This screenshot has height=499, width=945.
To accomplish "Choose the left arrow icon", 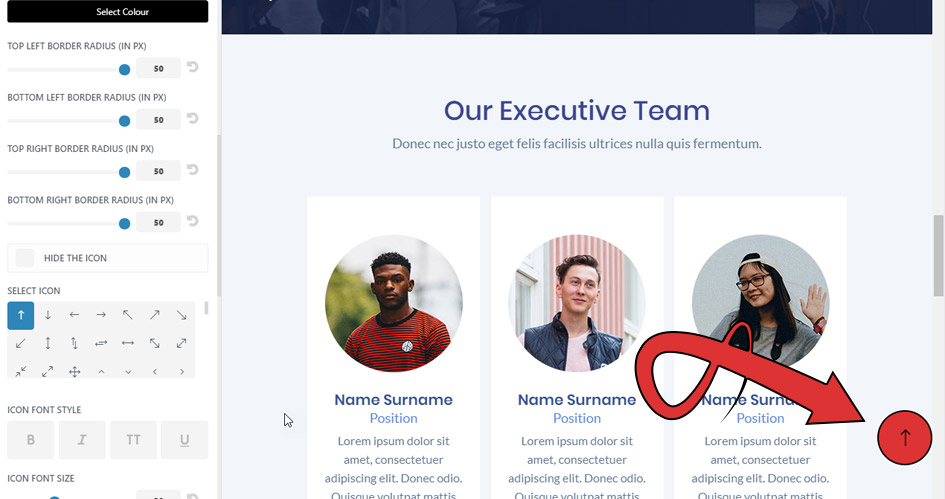I will [x=74, y=315].
